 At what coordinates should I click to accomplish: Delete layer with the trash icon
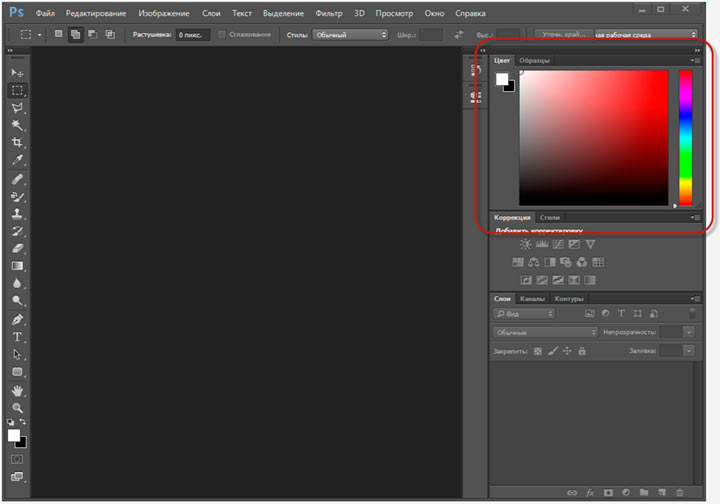pos(680,493)
